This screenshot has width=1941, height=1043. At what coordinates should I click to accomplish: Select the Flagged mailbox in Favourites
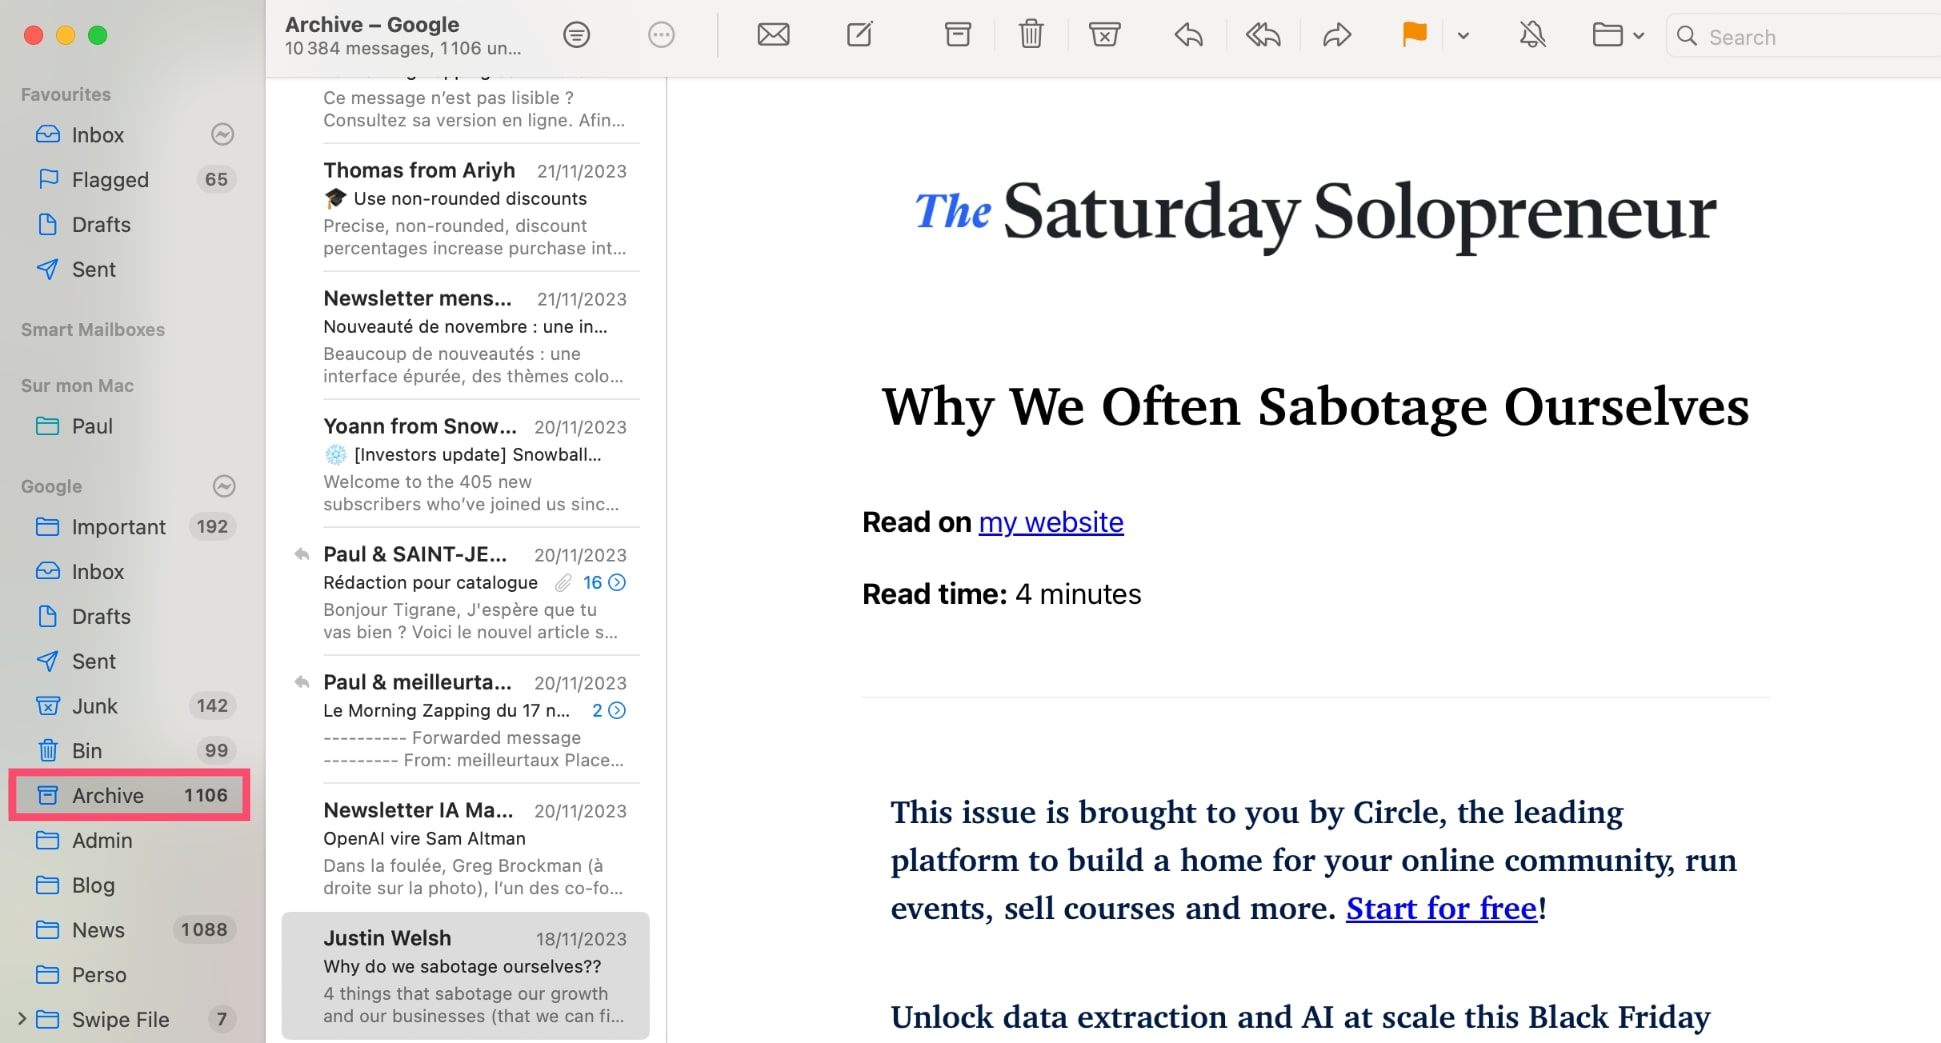click(110, 180)
